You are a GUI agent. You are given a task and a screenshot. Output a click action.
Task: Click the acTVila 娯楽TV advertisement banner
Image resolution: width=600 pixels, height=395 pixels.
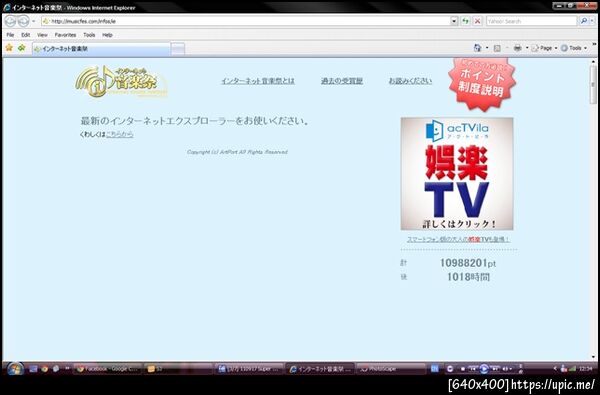pos(457,173)
